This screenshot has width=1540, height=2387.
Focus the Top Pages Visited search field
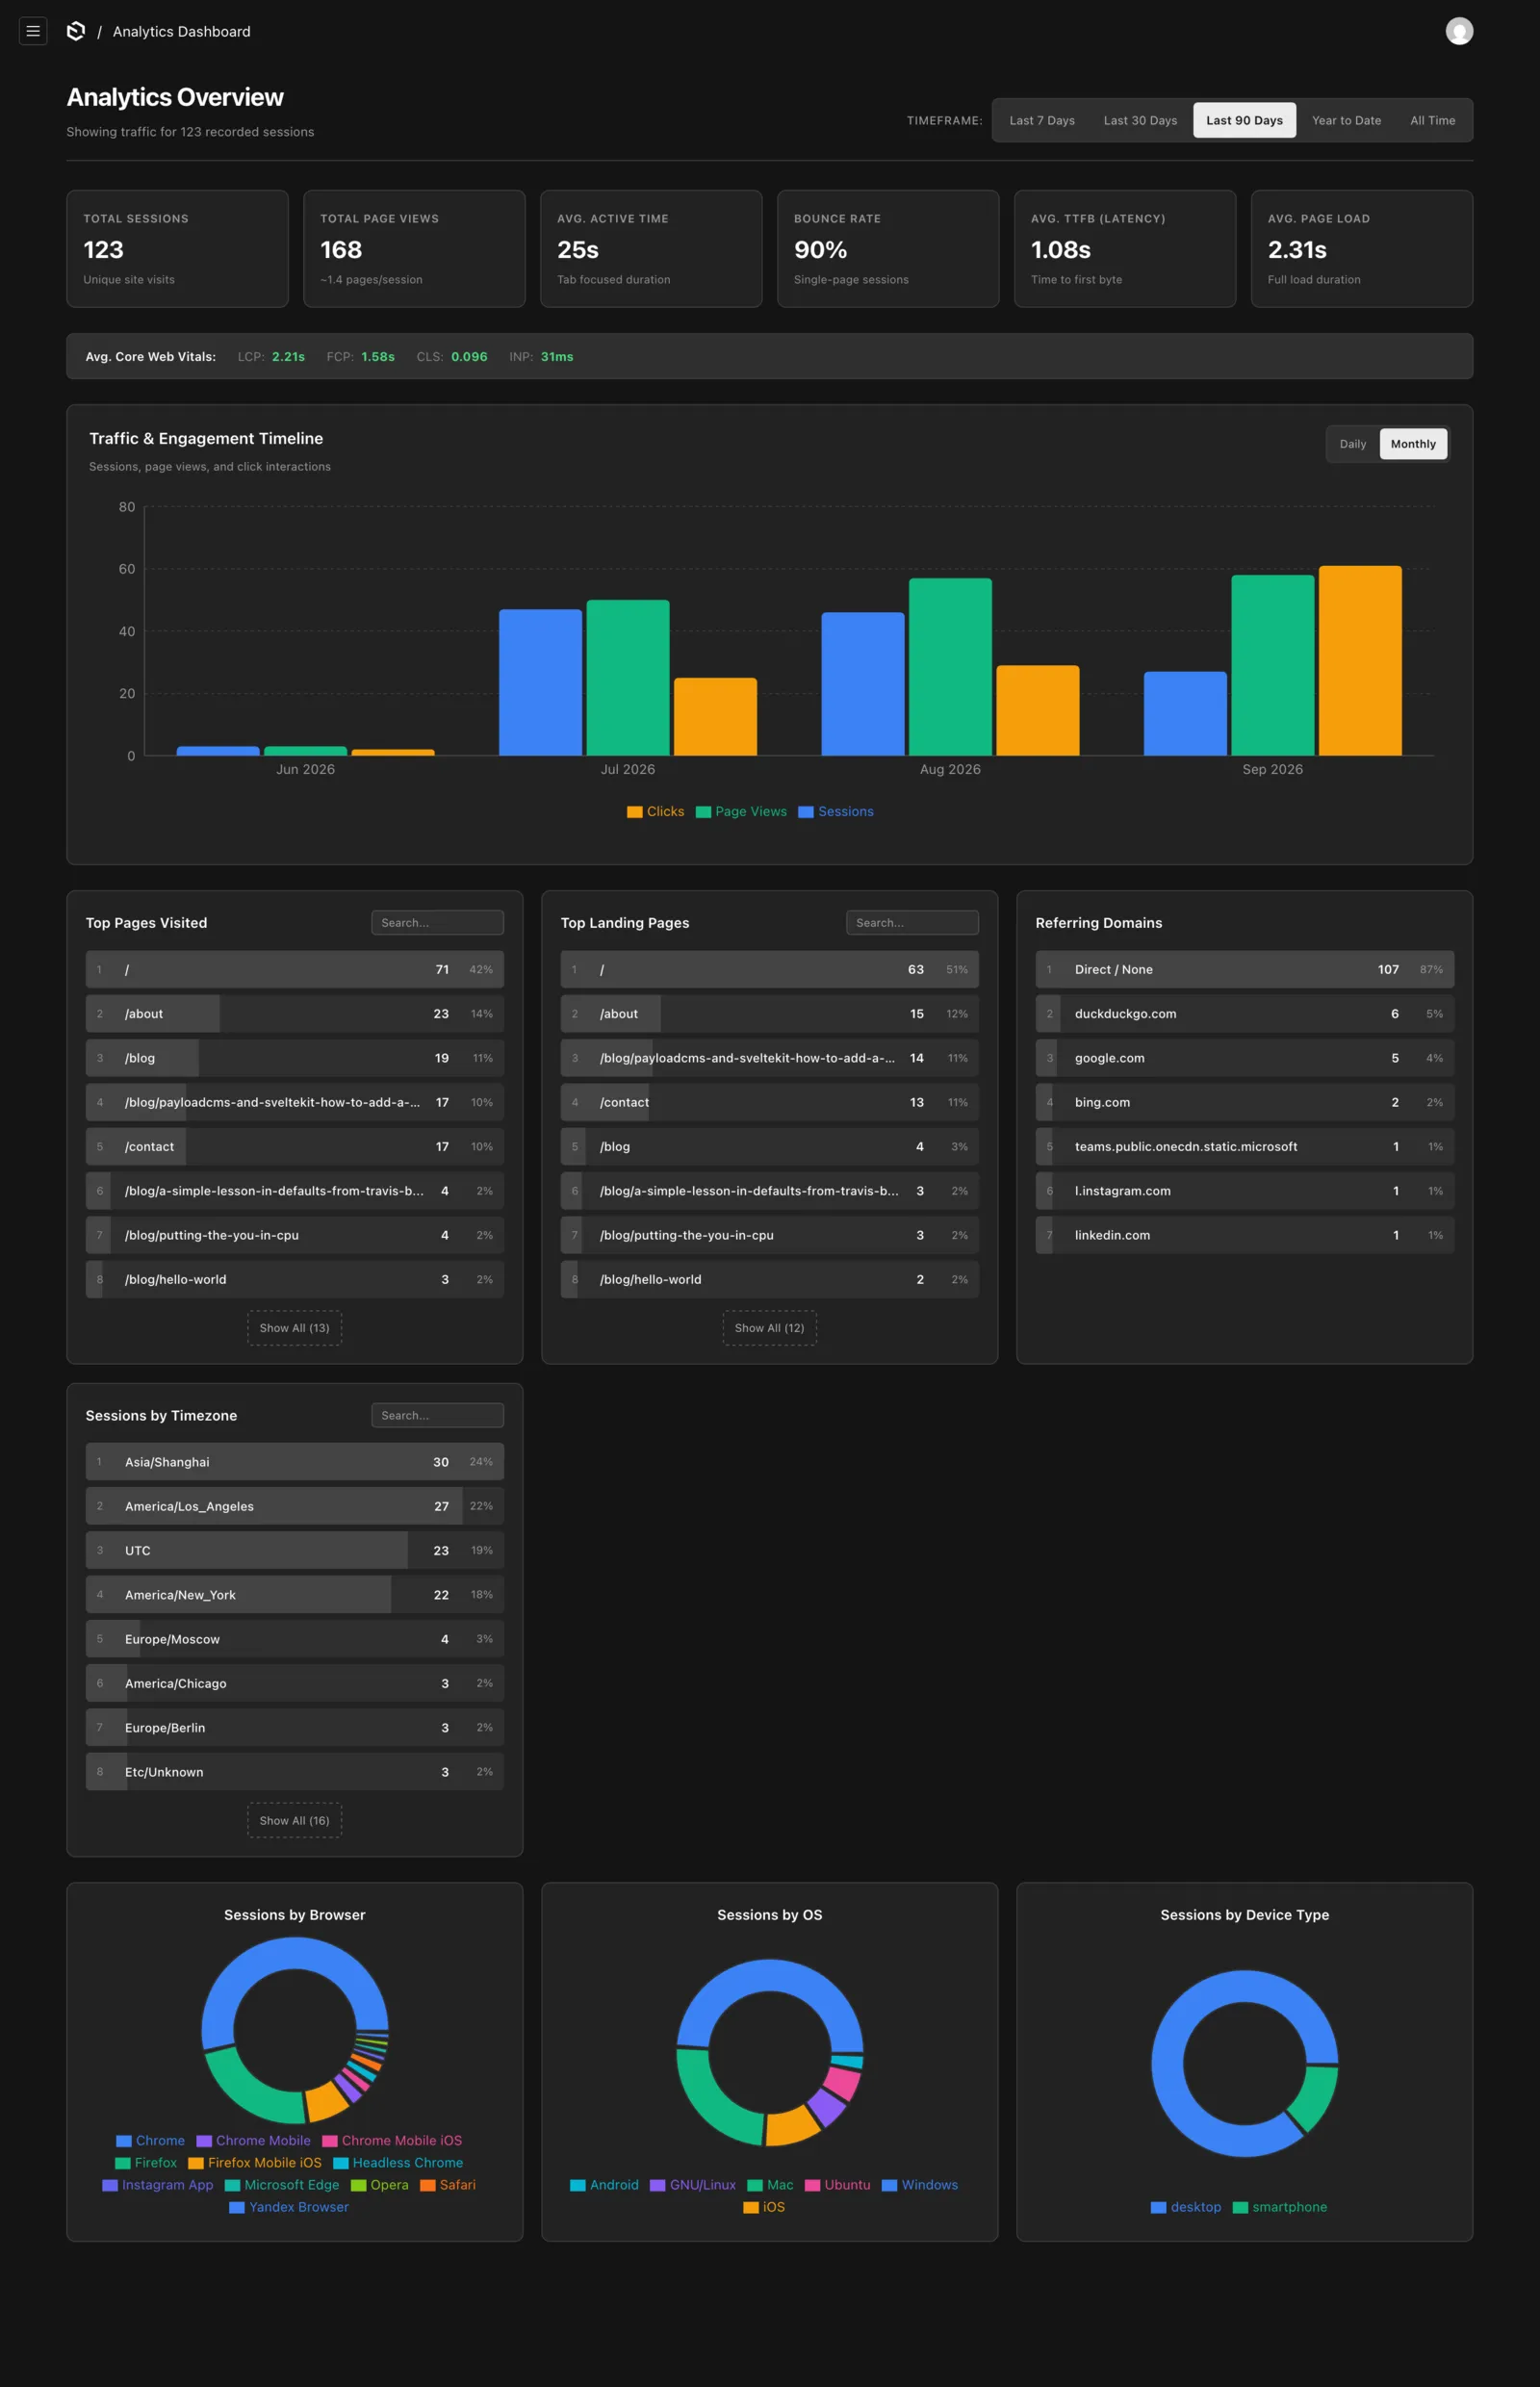[x=437, y=922]
